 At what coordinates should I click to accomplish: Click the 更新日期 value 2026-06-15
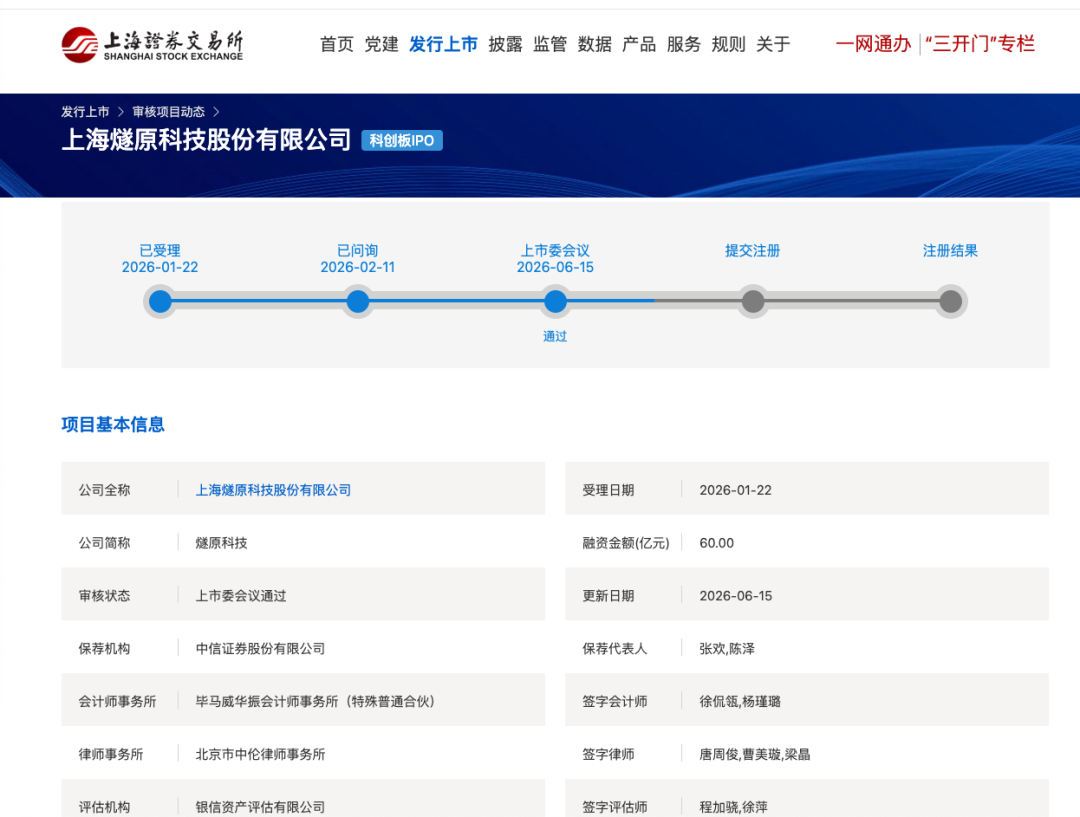[736, 596]
